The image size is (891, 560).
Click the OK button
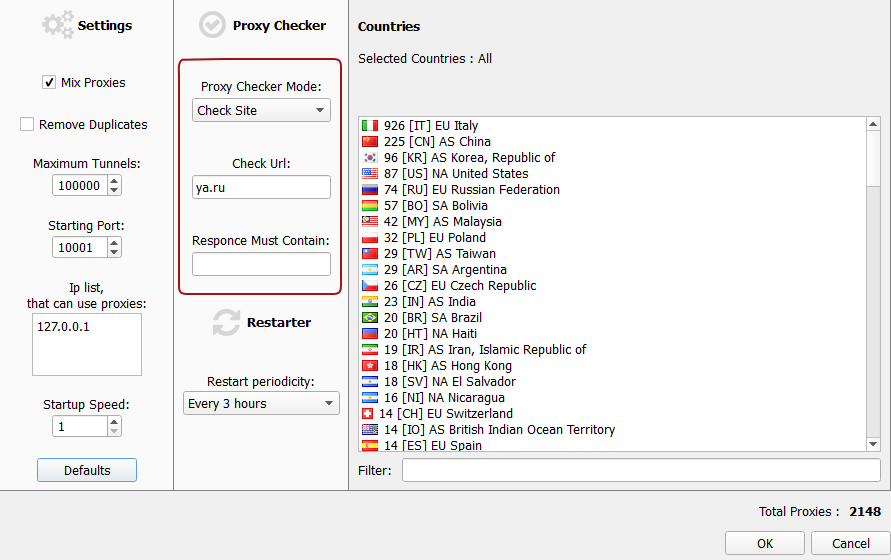(765, 544)
